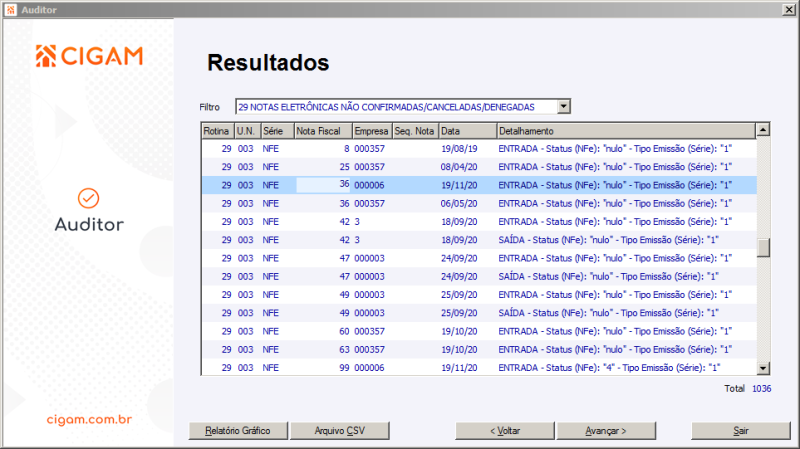Click the Status "4" detail row

pos(609,368)
